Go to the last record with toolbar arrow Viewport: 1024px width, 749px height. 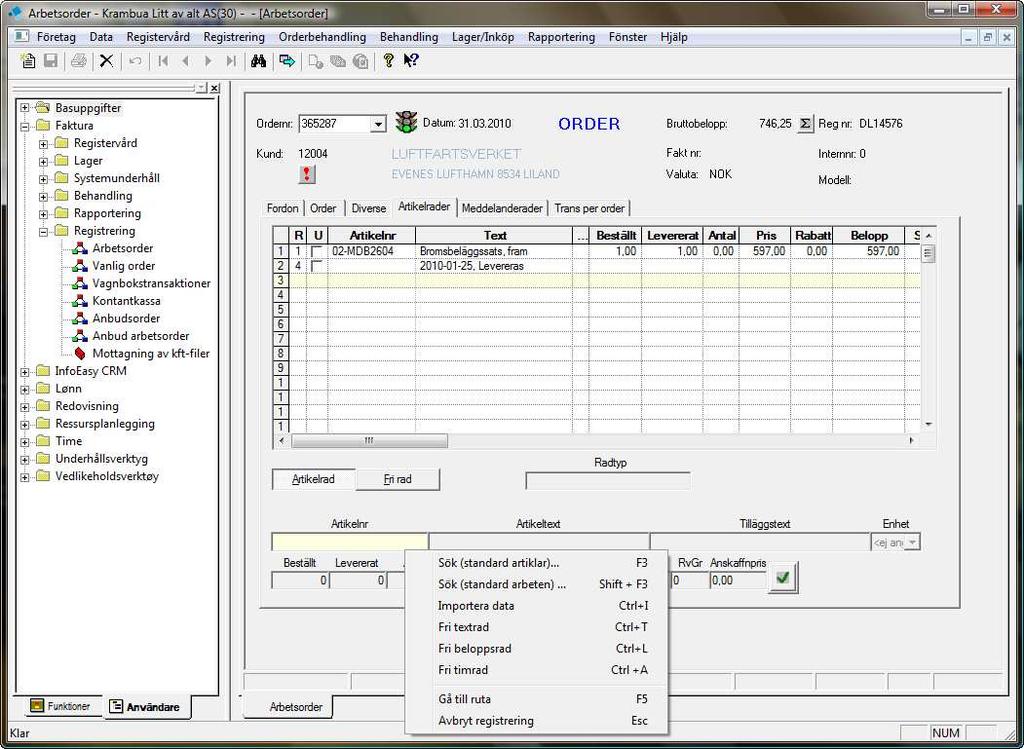pos(231,61)
